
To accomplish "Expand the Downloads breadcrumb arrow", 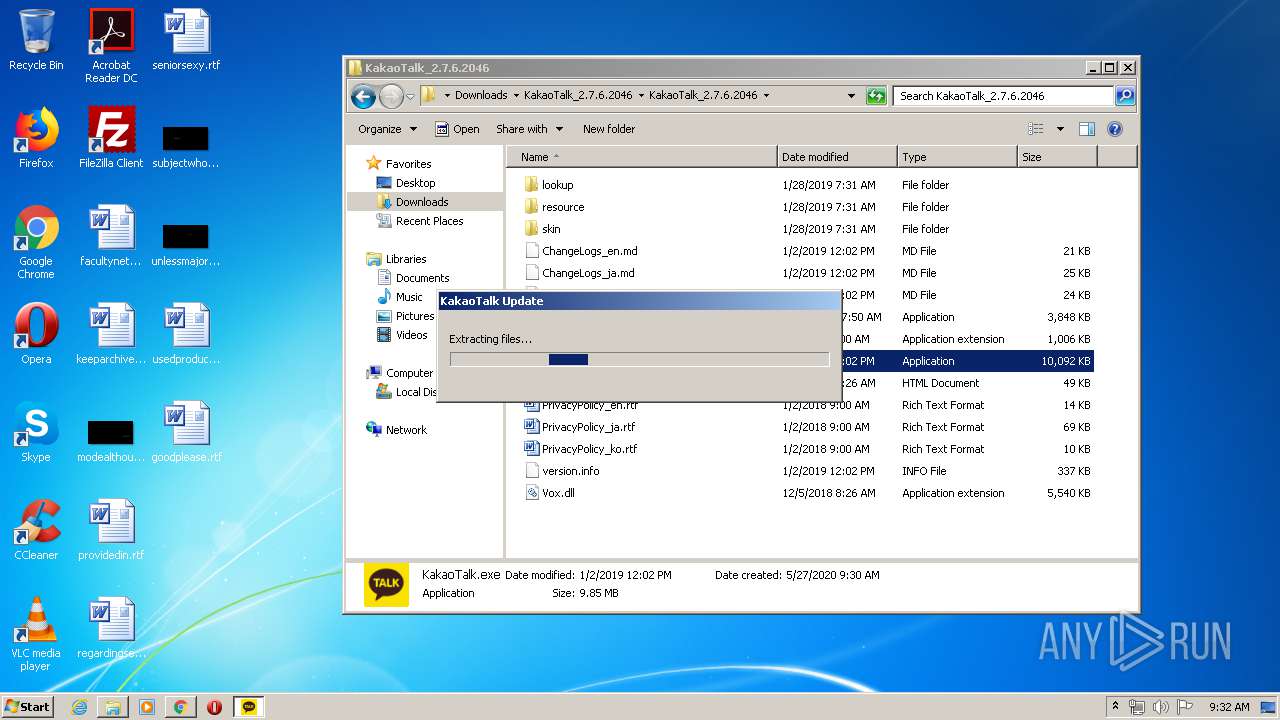I will coord(515,96).
